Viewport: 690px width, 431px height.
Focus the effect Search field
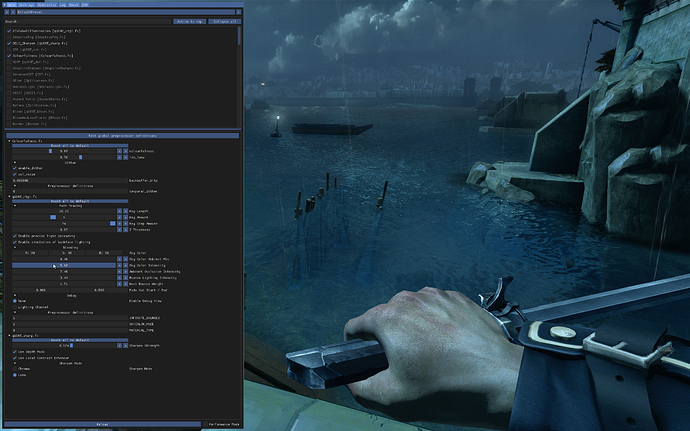pyautogui.click(x=88, y=21)
